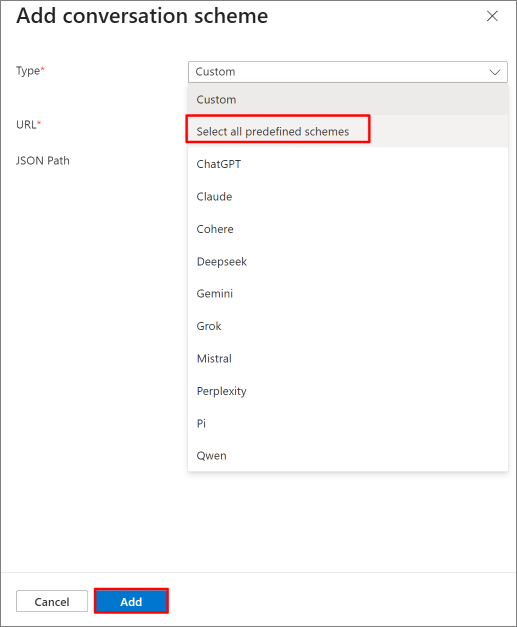Screen dimensions: 517x627
Task: Click the JSON Path label
Action: [x=43, y=161]
